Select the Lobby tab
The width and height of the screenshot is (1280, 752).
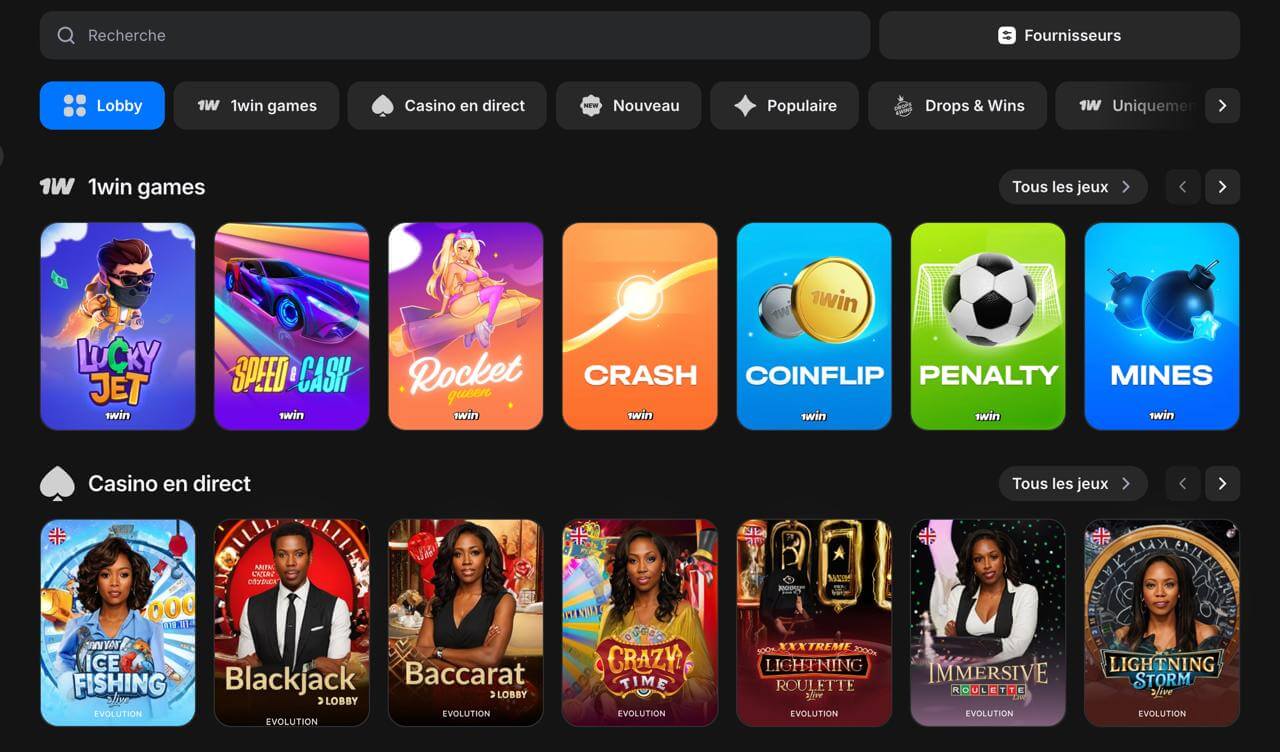coord(102,105)
